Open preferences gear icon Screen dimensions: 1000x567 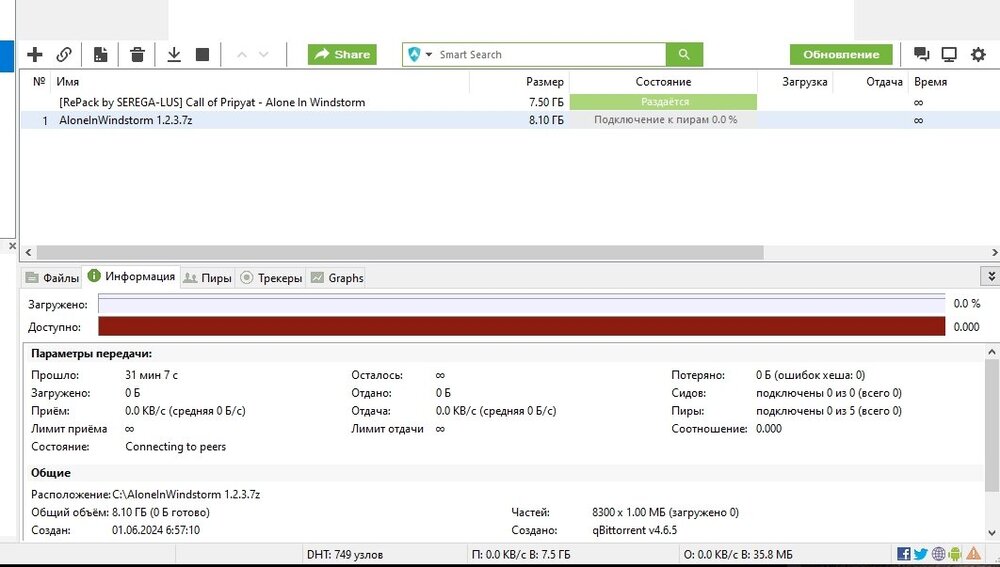pyautogui.click(x=978, y=54)
